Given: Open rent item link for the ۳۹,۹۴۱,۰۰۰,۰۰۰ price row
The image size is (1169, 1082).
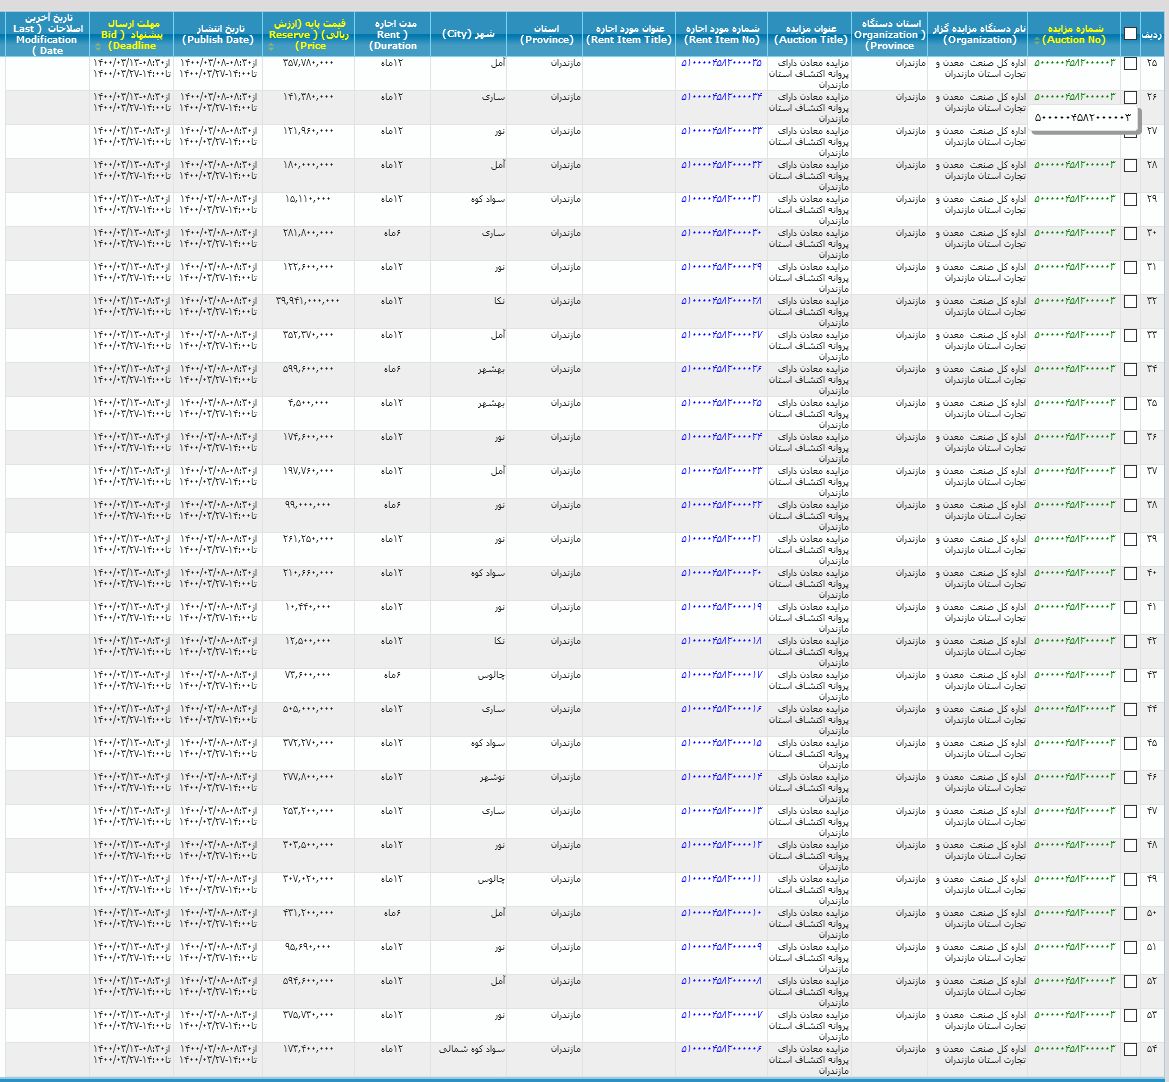Looking at the screenshot, I should point(721,301).
